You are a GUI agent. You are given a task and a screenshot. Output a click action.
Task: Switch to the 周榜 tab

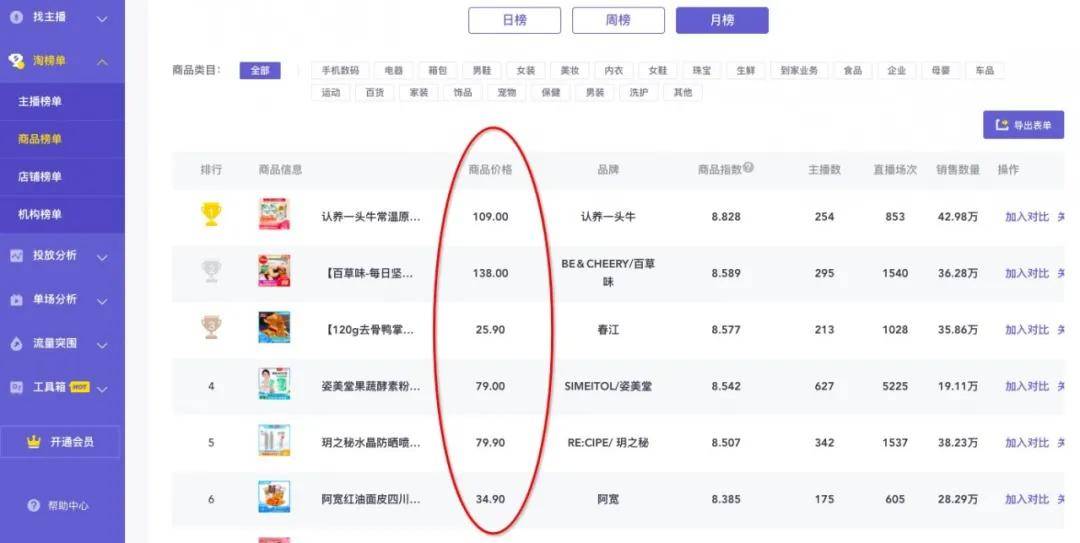(x=618, y=20)
